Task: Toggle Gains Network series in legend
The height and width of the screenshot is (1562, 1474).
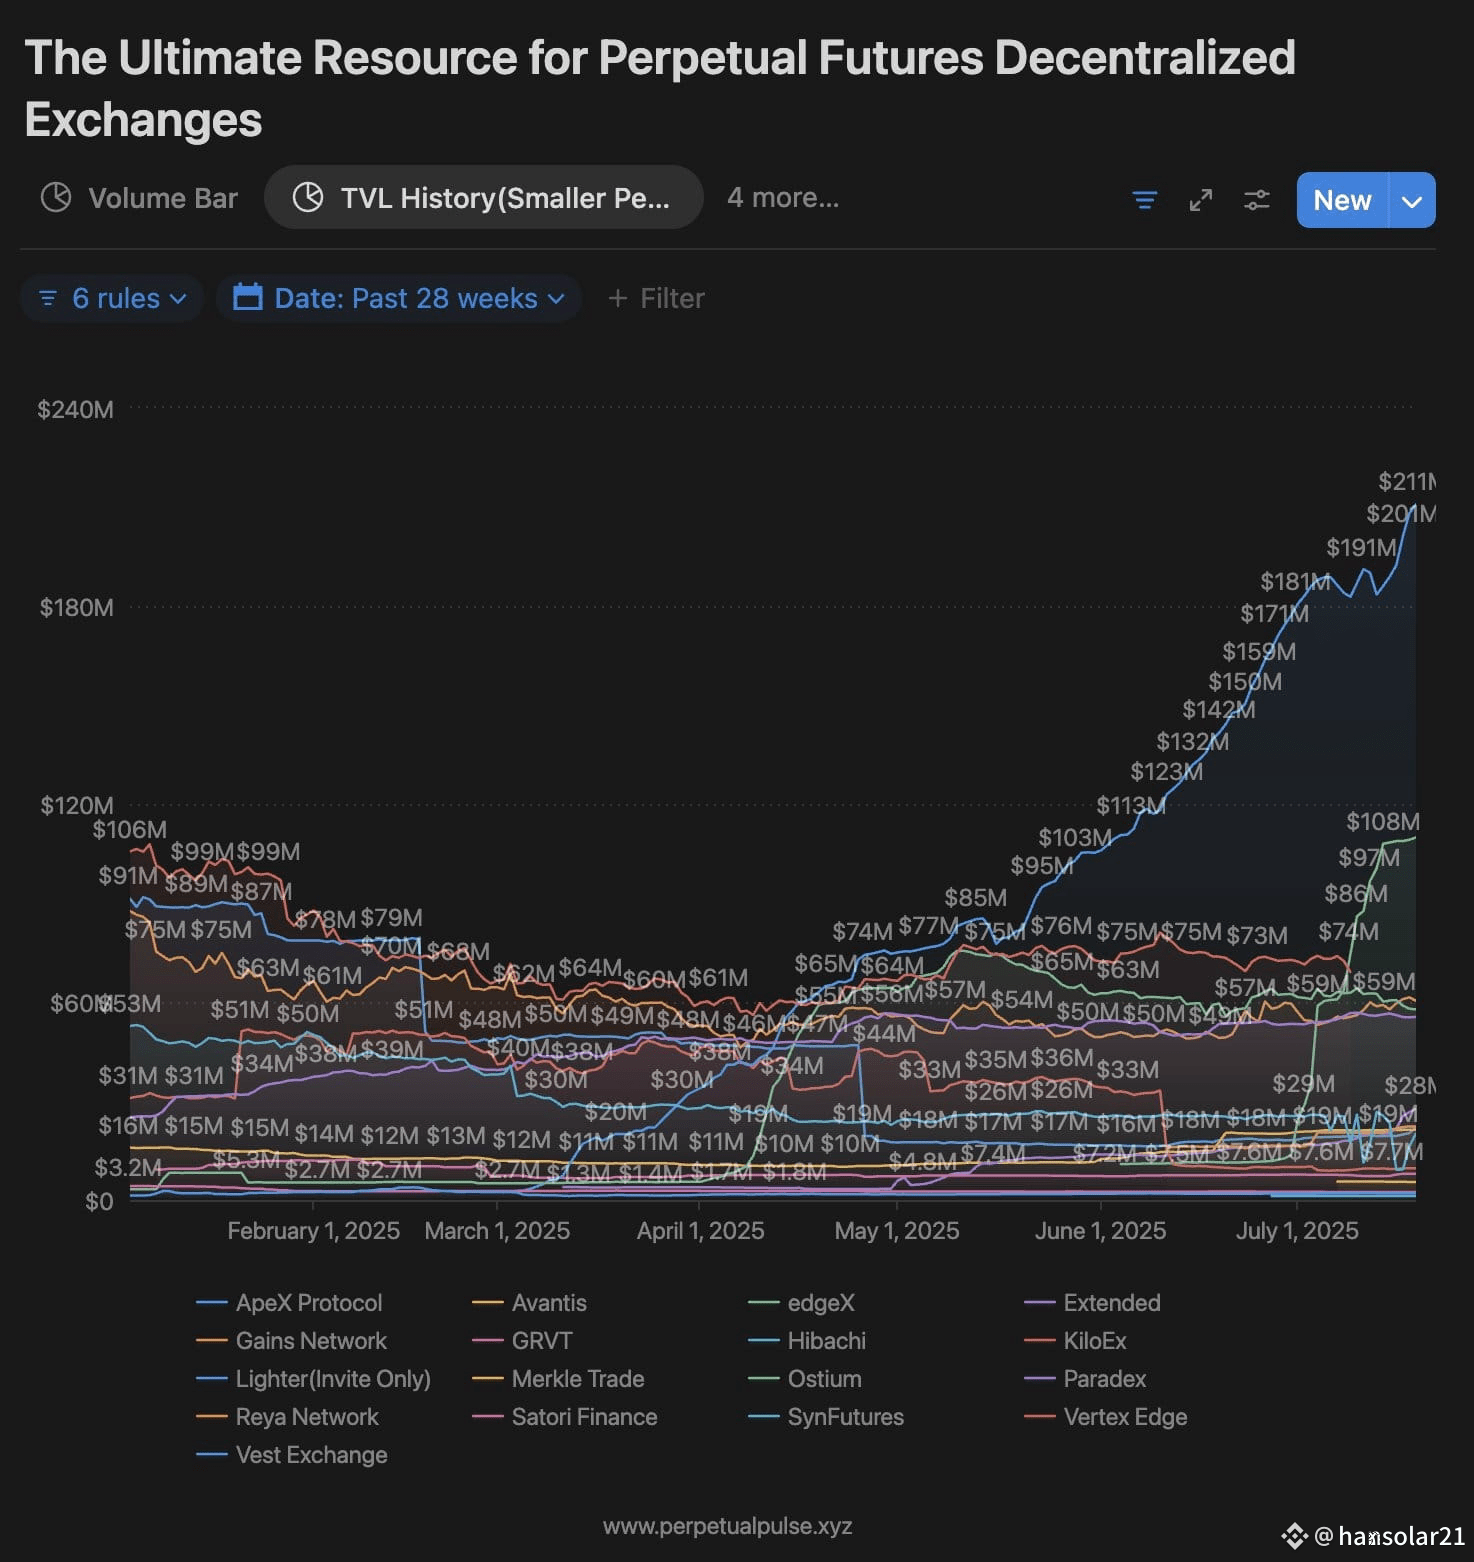Action: coord(292,1341)
